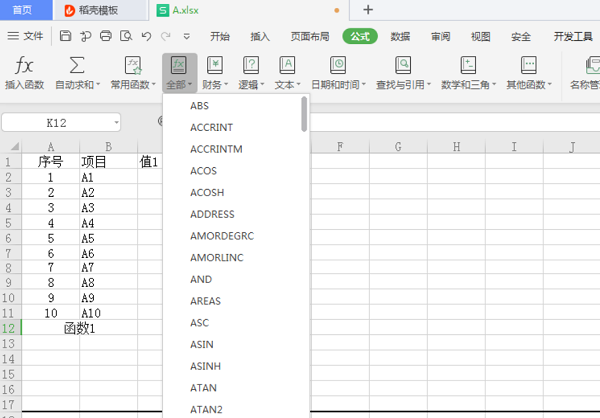
Task: Click the save icon in quick toolbar
Action: [65, 36]
